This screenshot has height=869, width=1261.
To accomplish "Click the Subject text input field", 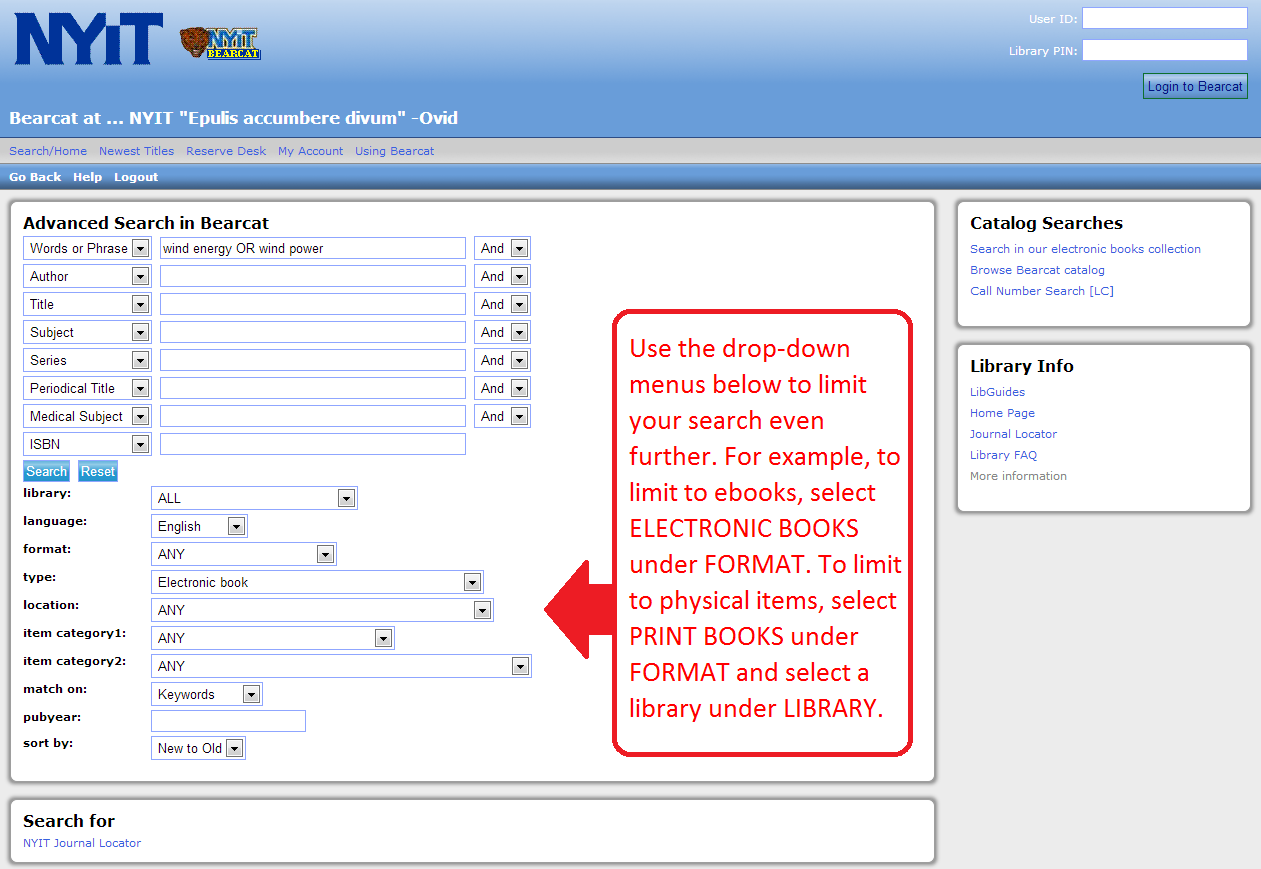I will point(313,332).
